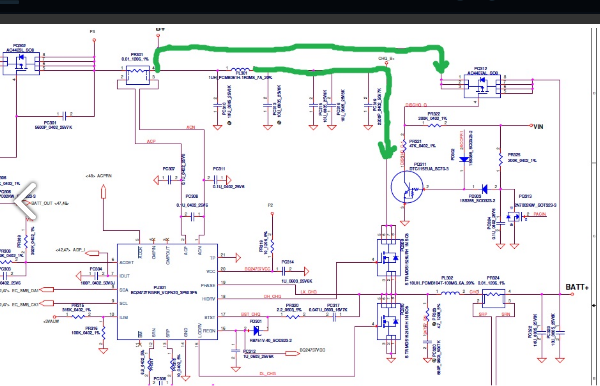Select the MOSFET symbol at top right
The height and width of the screenshot is (386, 600).
click(482, 86)
